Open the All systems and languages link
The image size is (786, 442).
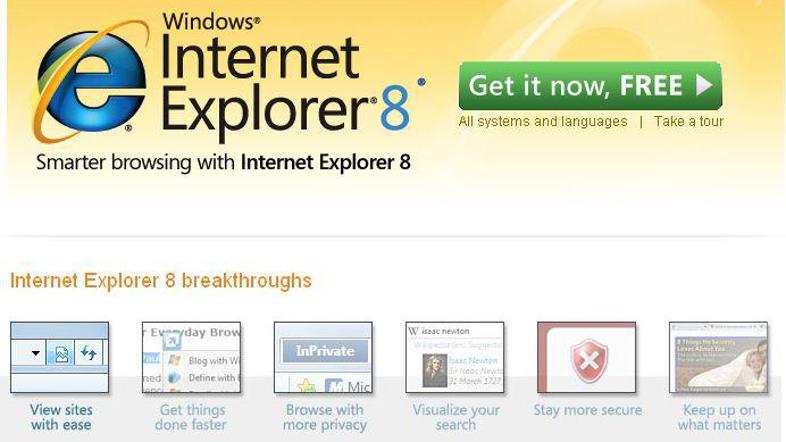click(x=542, y=122)
